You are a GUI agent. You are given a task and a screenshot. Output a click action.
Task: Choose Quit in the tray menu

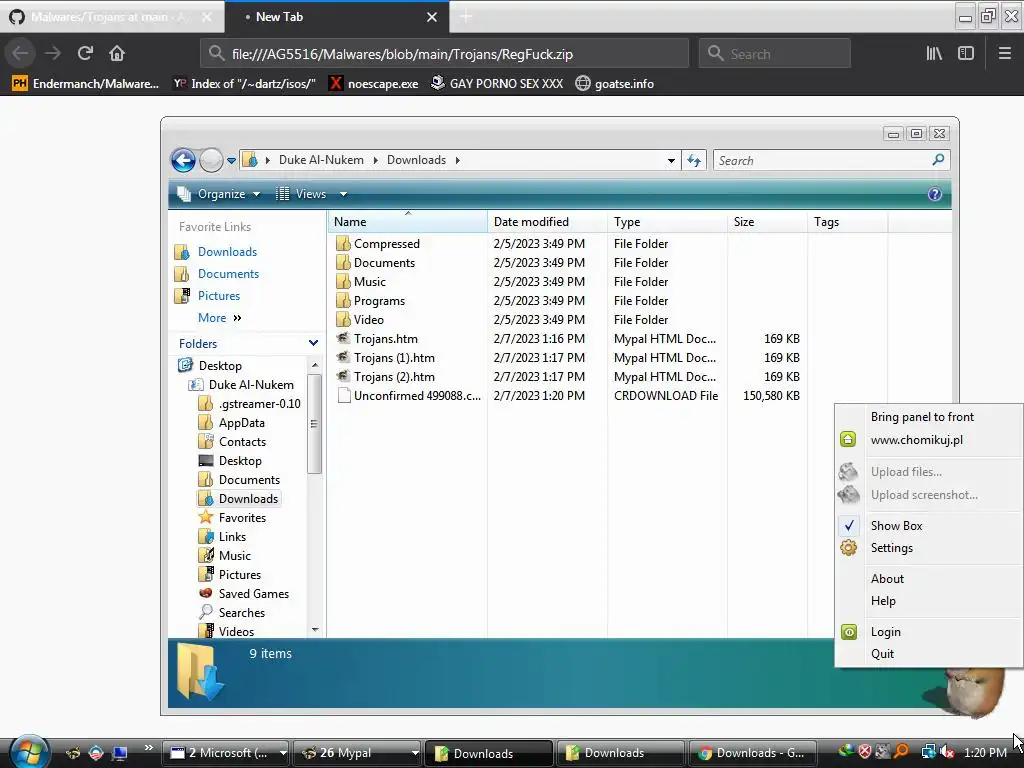click(882, 654)
